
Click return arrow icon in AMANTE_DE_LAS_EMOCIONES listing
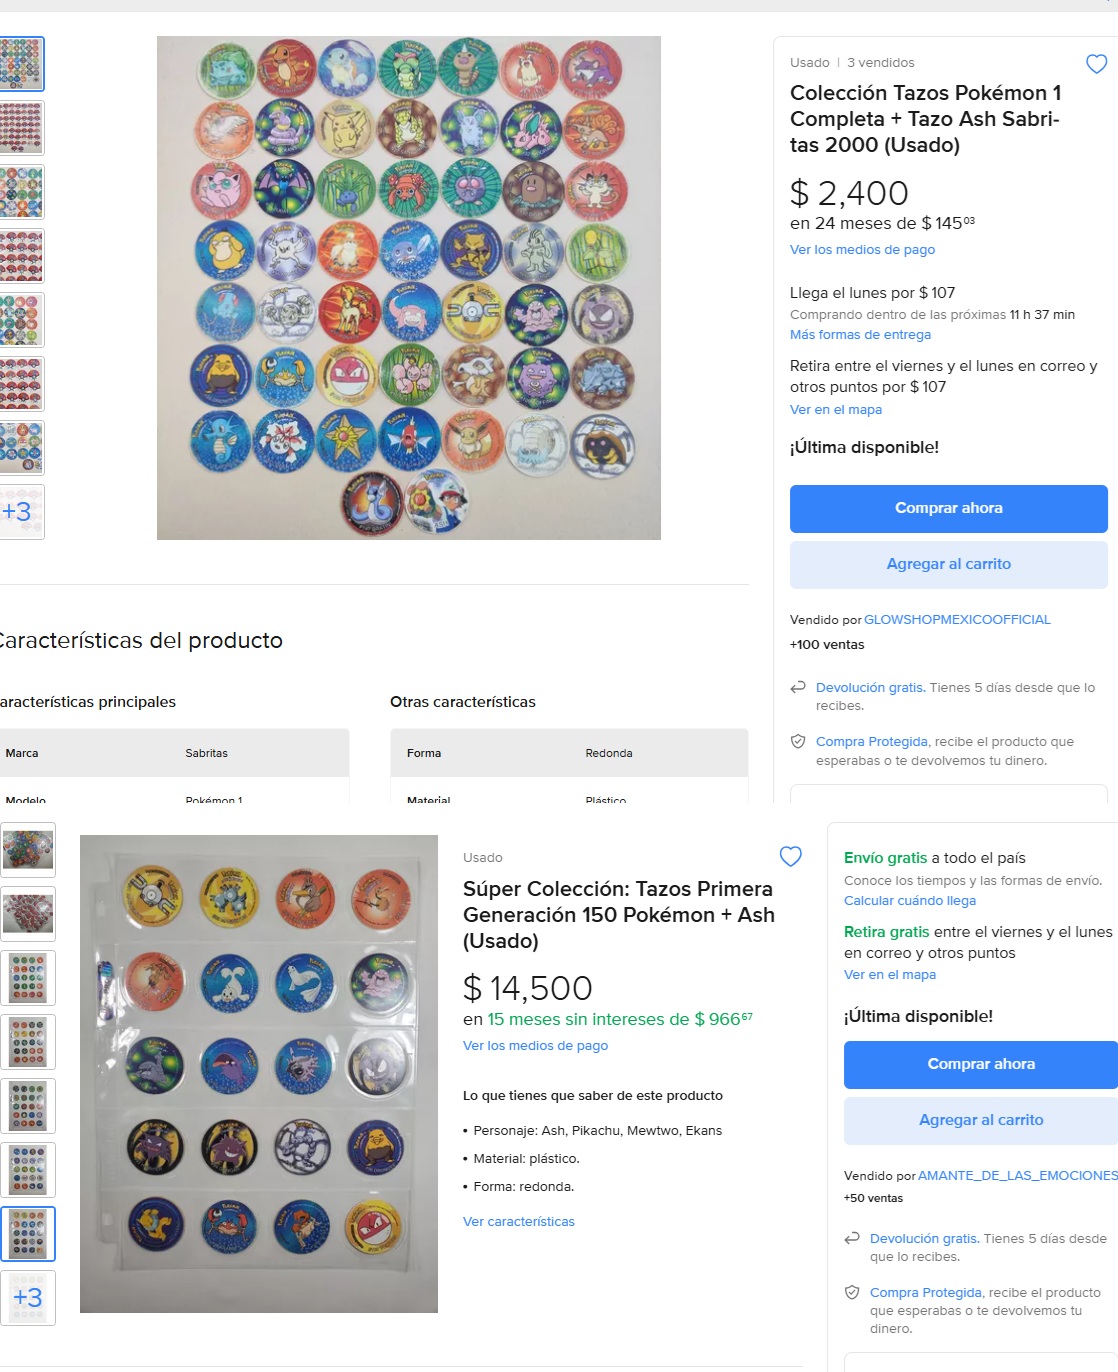tap(852, 1238)
